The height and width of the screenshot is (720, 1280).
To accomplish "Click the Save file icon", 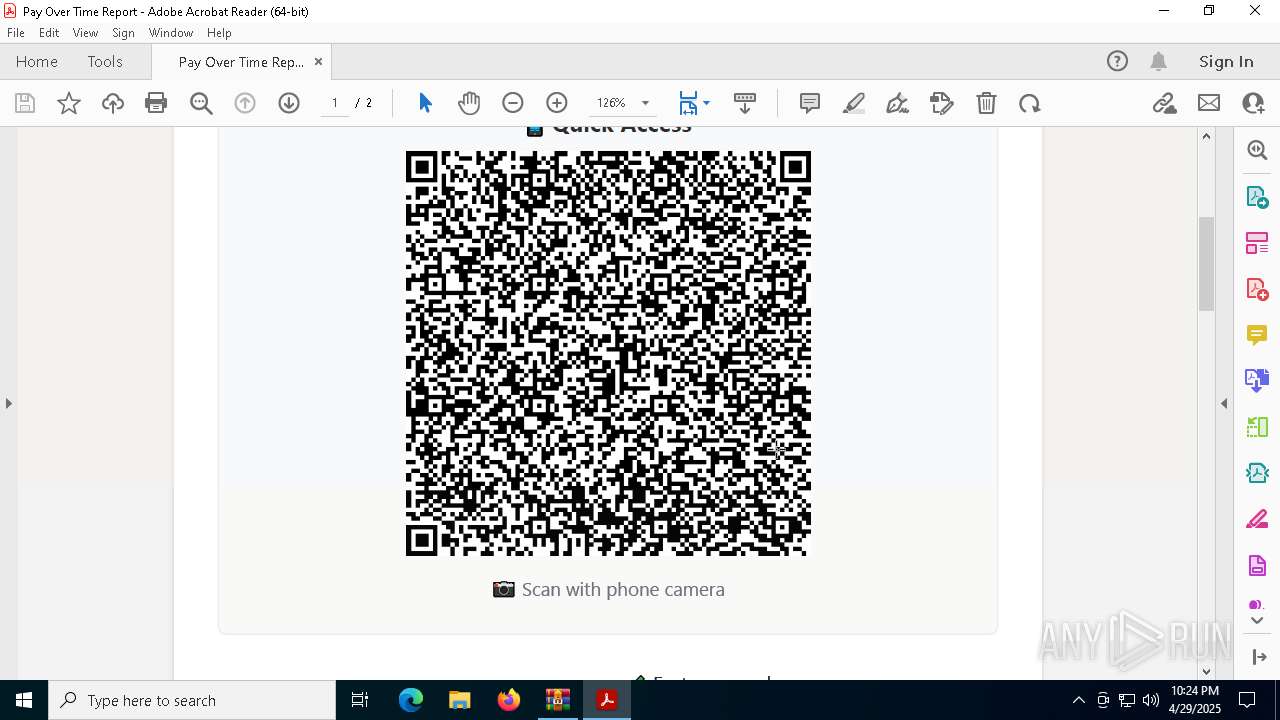I will tap(25, 103).
